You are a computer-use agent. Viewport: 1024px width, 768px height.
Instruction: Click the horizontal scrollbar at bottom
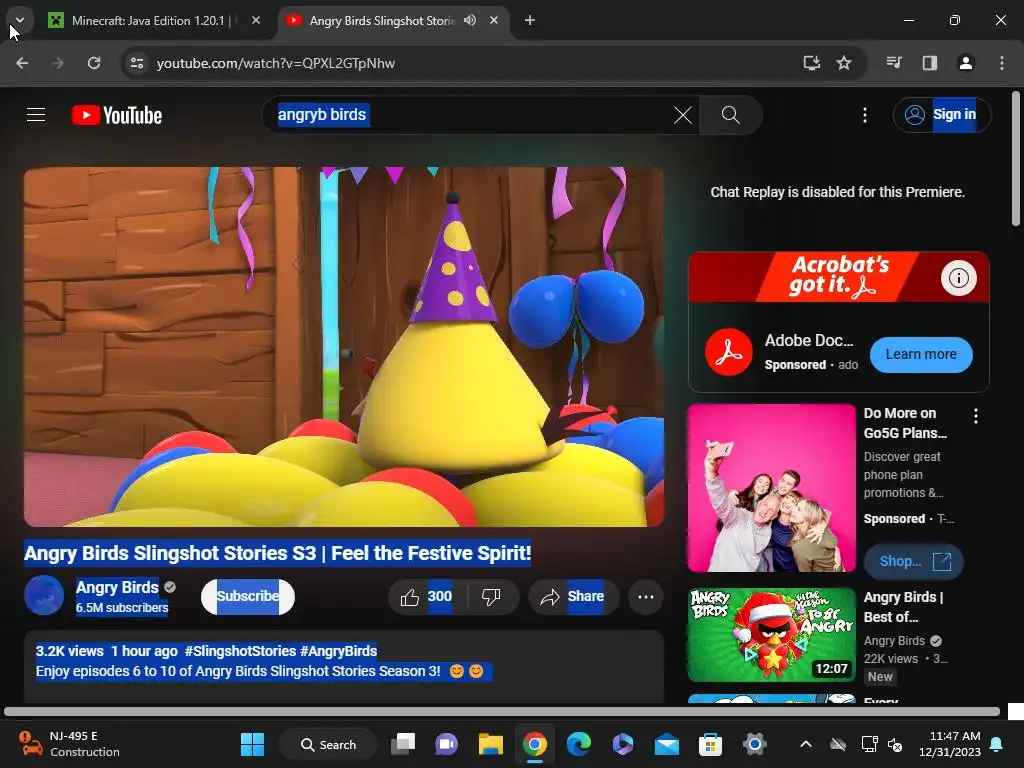[x=502, y=711]
